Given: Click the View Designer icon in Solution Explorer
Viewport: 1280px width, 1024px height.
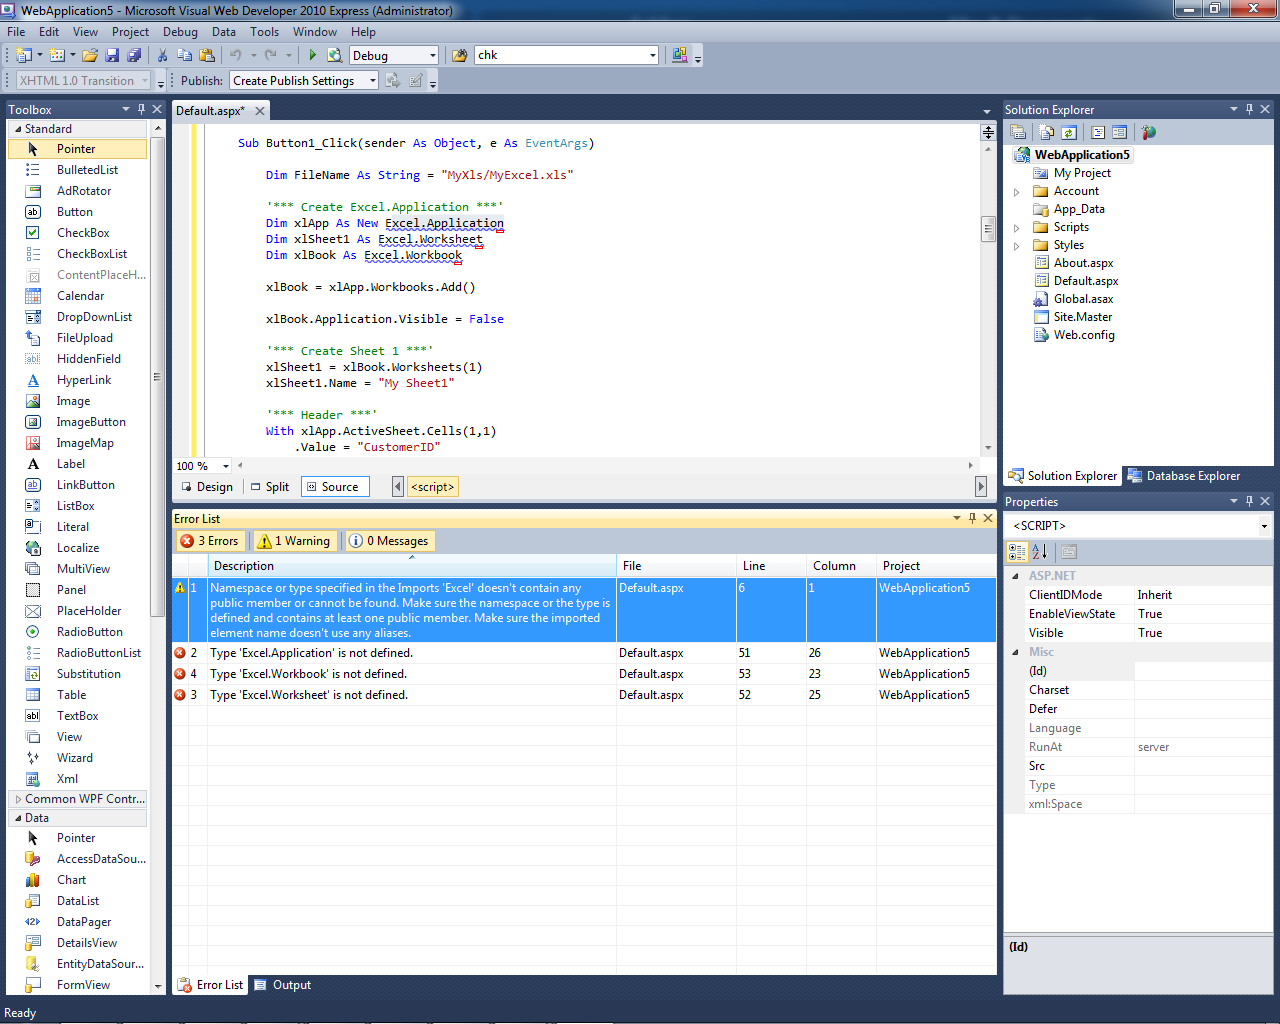Looking at the screenshot, I should (1120, 132).
